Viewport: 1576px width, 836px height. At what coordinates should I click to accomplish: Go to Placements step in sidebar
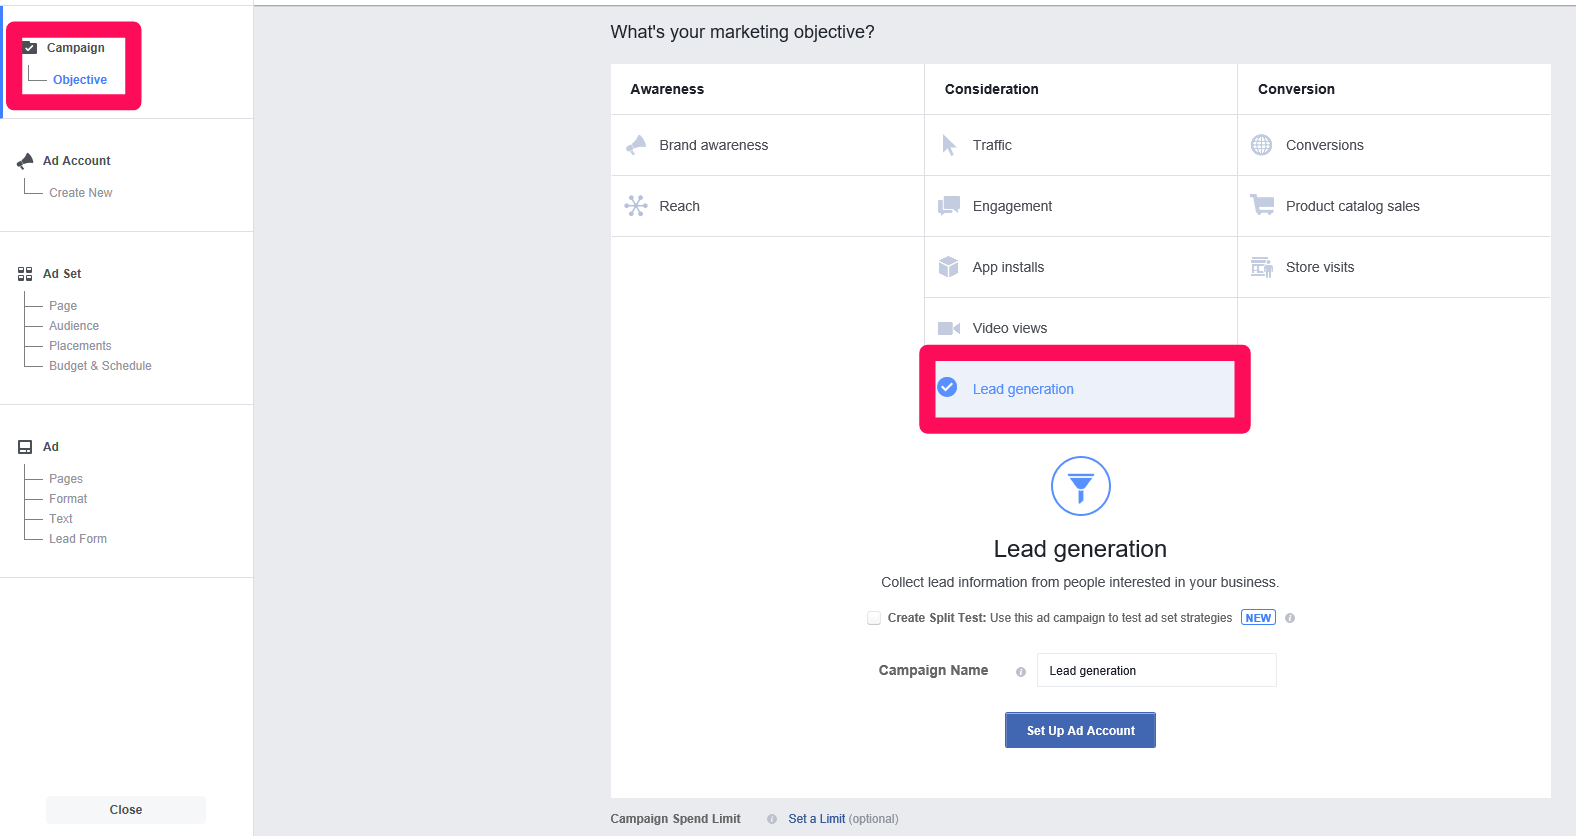pyautogui.click(x=80, y=346)
